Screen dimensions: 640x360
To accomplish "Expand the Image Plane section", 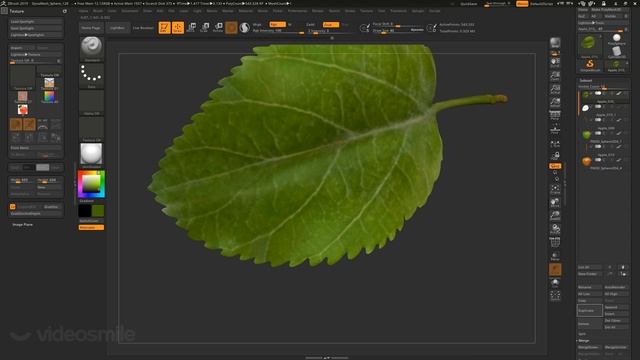I will pos(22,224).
